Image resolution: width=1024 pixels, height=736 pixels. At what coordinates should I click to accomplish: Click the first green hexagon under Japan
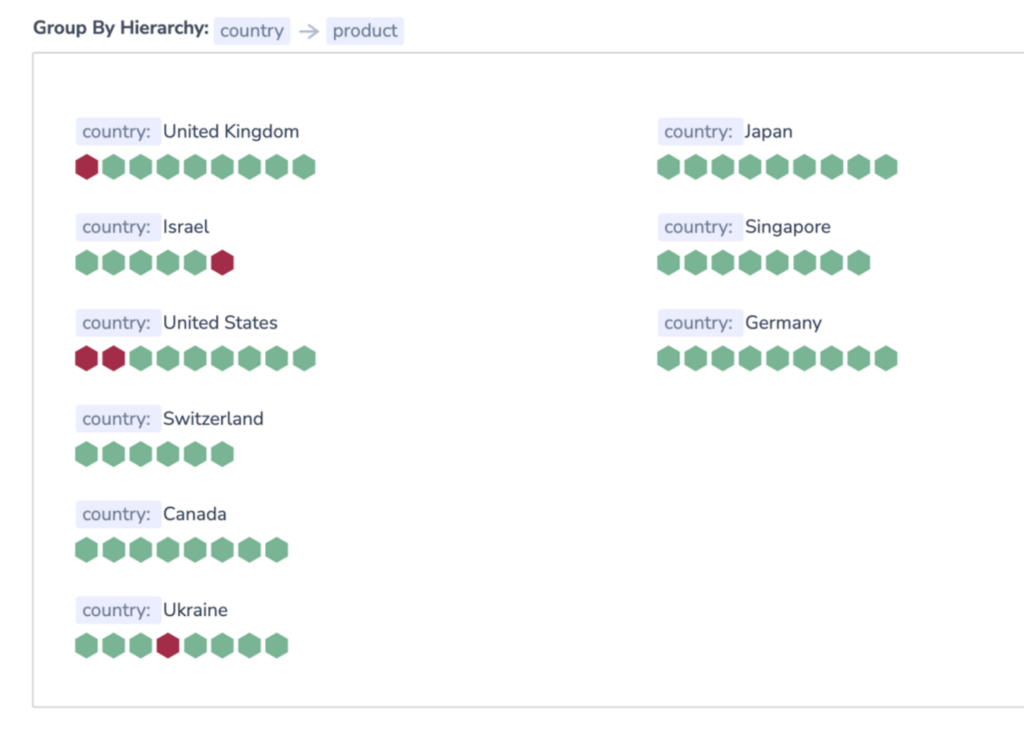pyautogui.click(x=669, y=167)
